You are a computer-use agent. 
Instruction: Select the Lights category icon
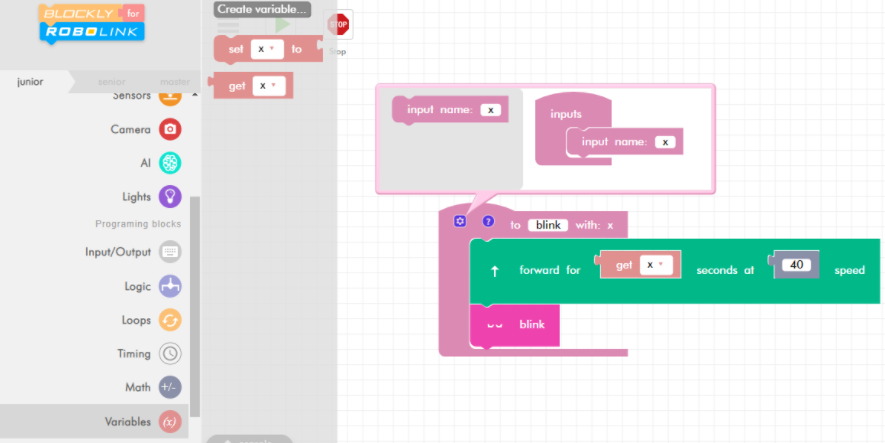[170, 197]
